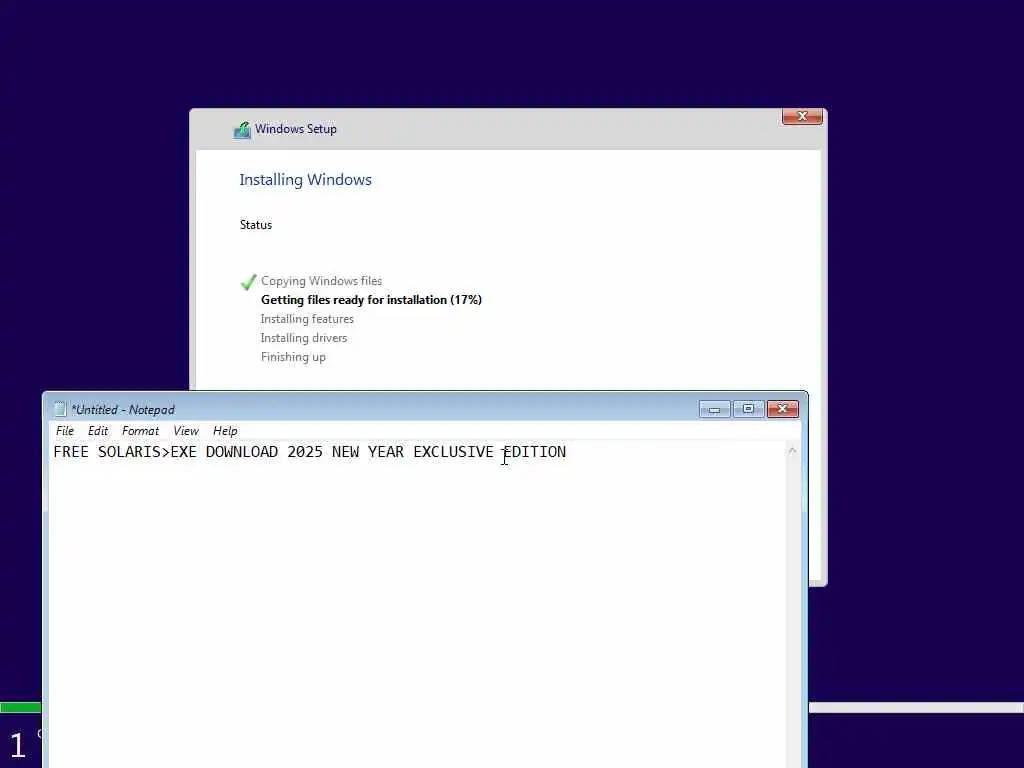
Task: Click the 'Copying Windows files' status line
Action: (321, 281)
